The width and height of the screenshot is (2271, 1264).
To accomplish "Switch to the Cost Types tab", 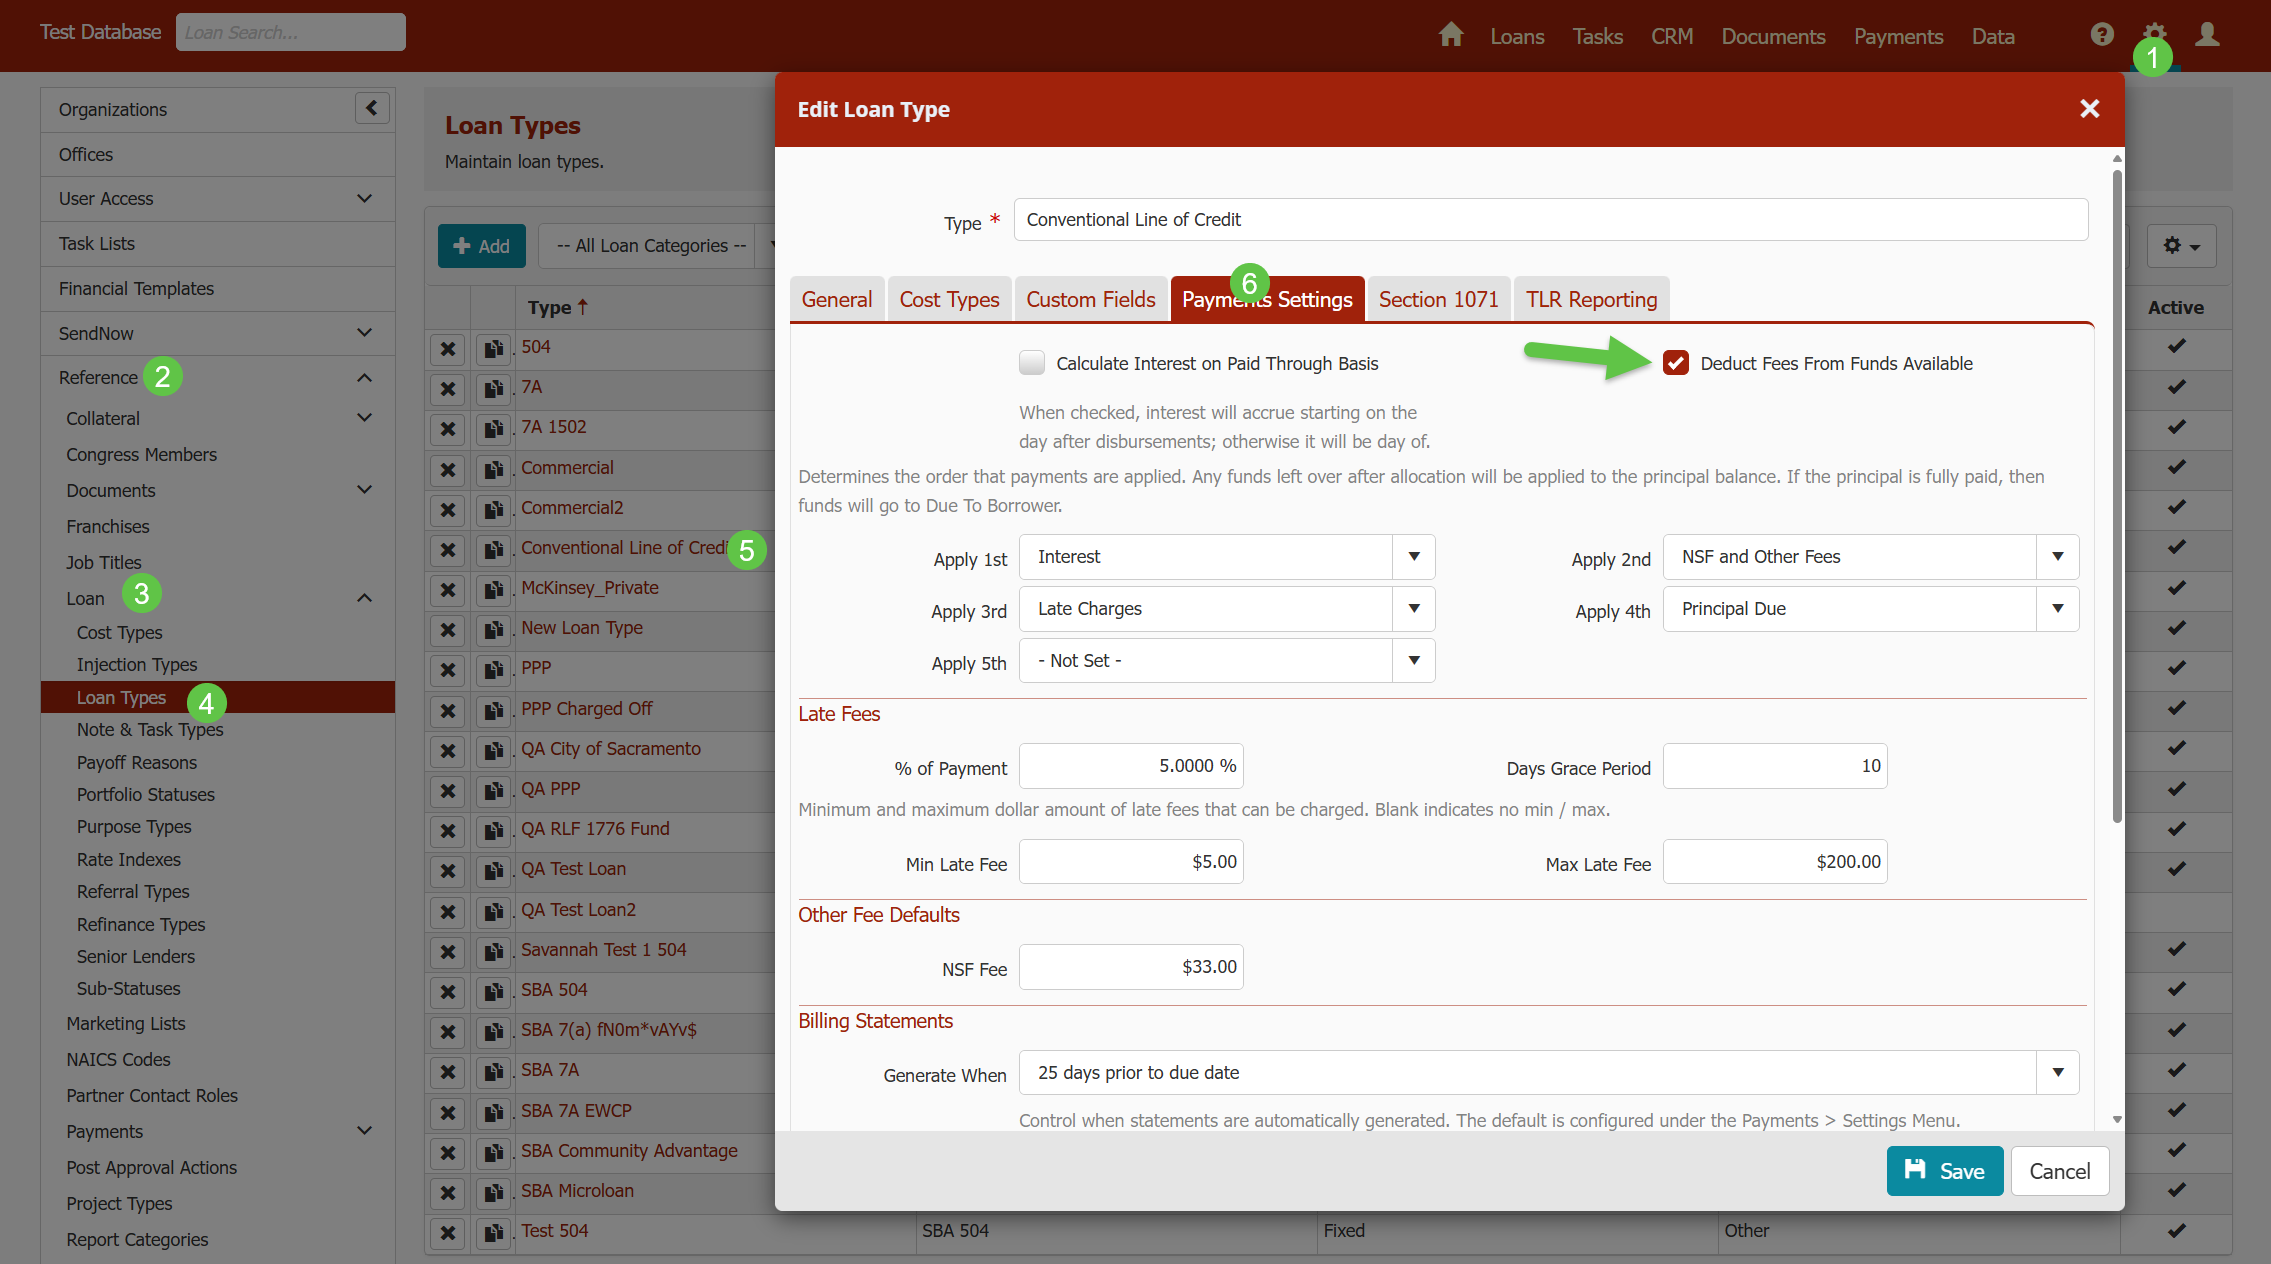I will 949,300.
